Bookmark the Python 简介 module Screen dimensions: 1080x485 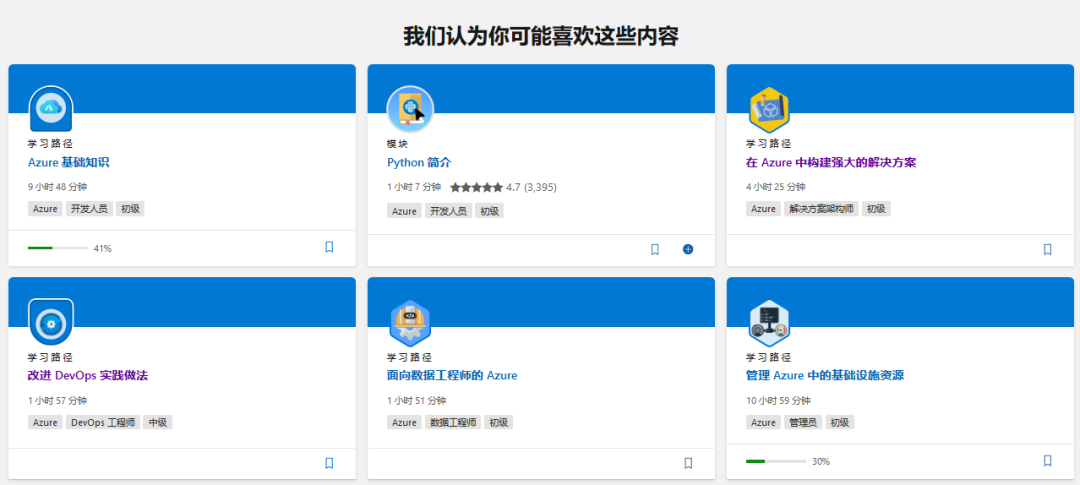click(x=655, y=249)
